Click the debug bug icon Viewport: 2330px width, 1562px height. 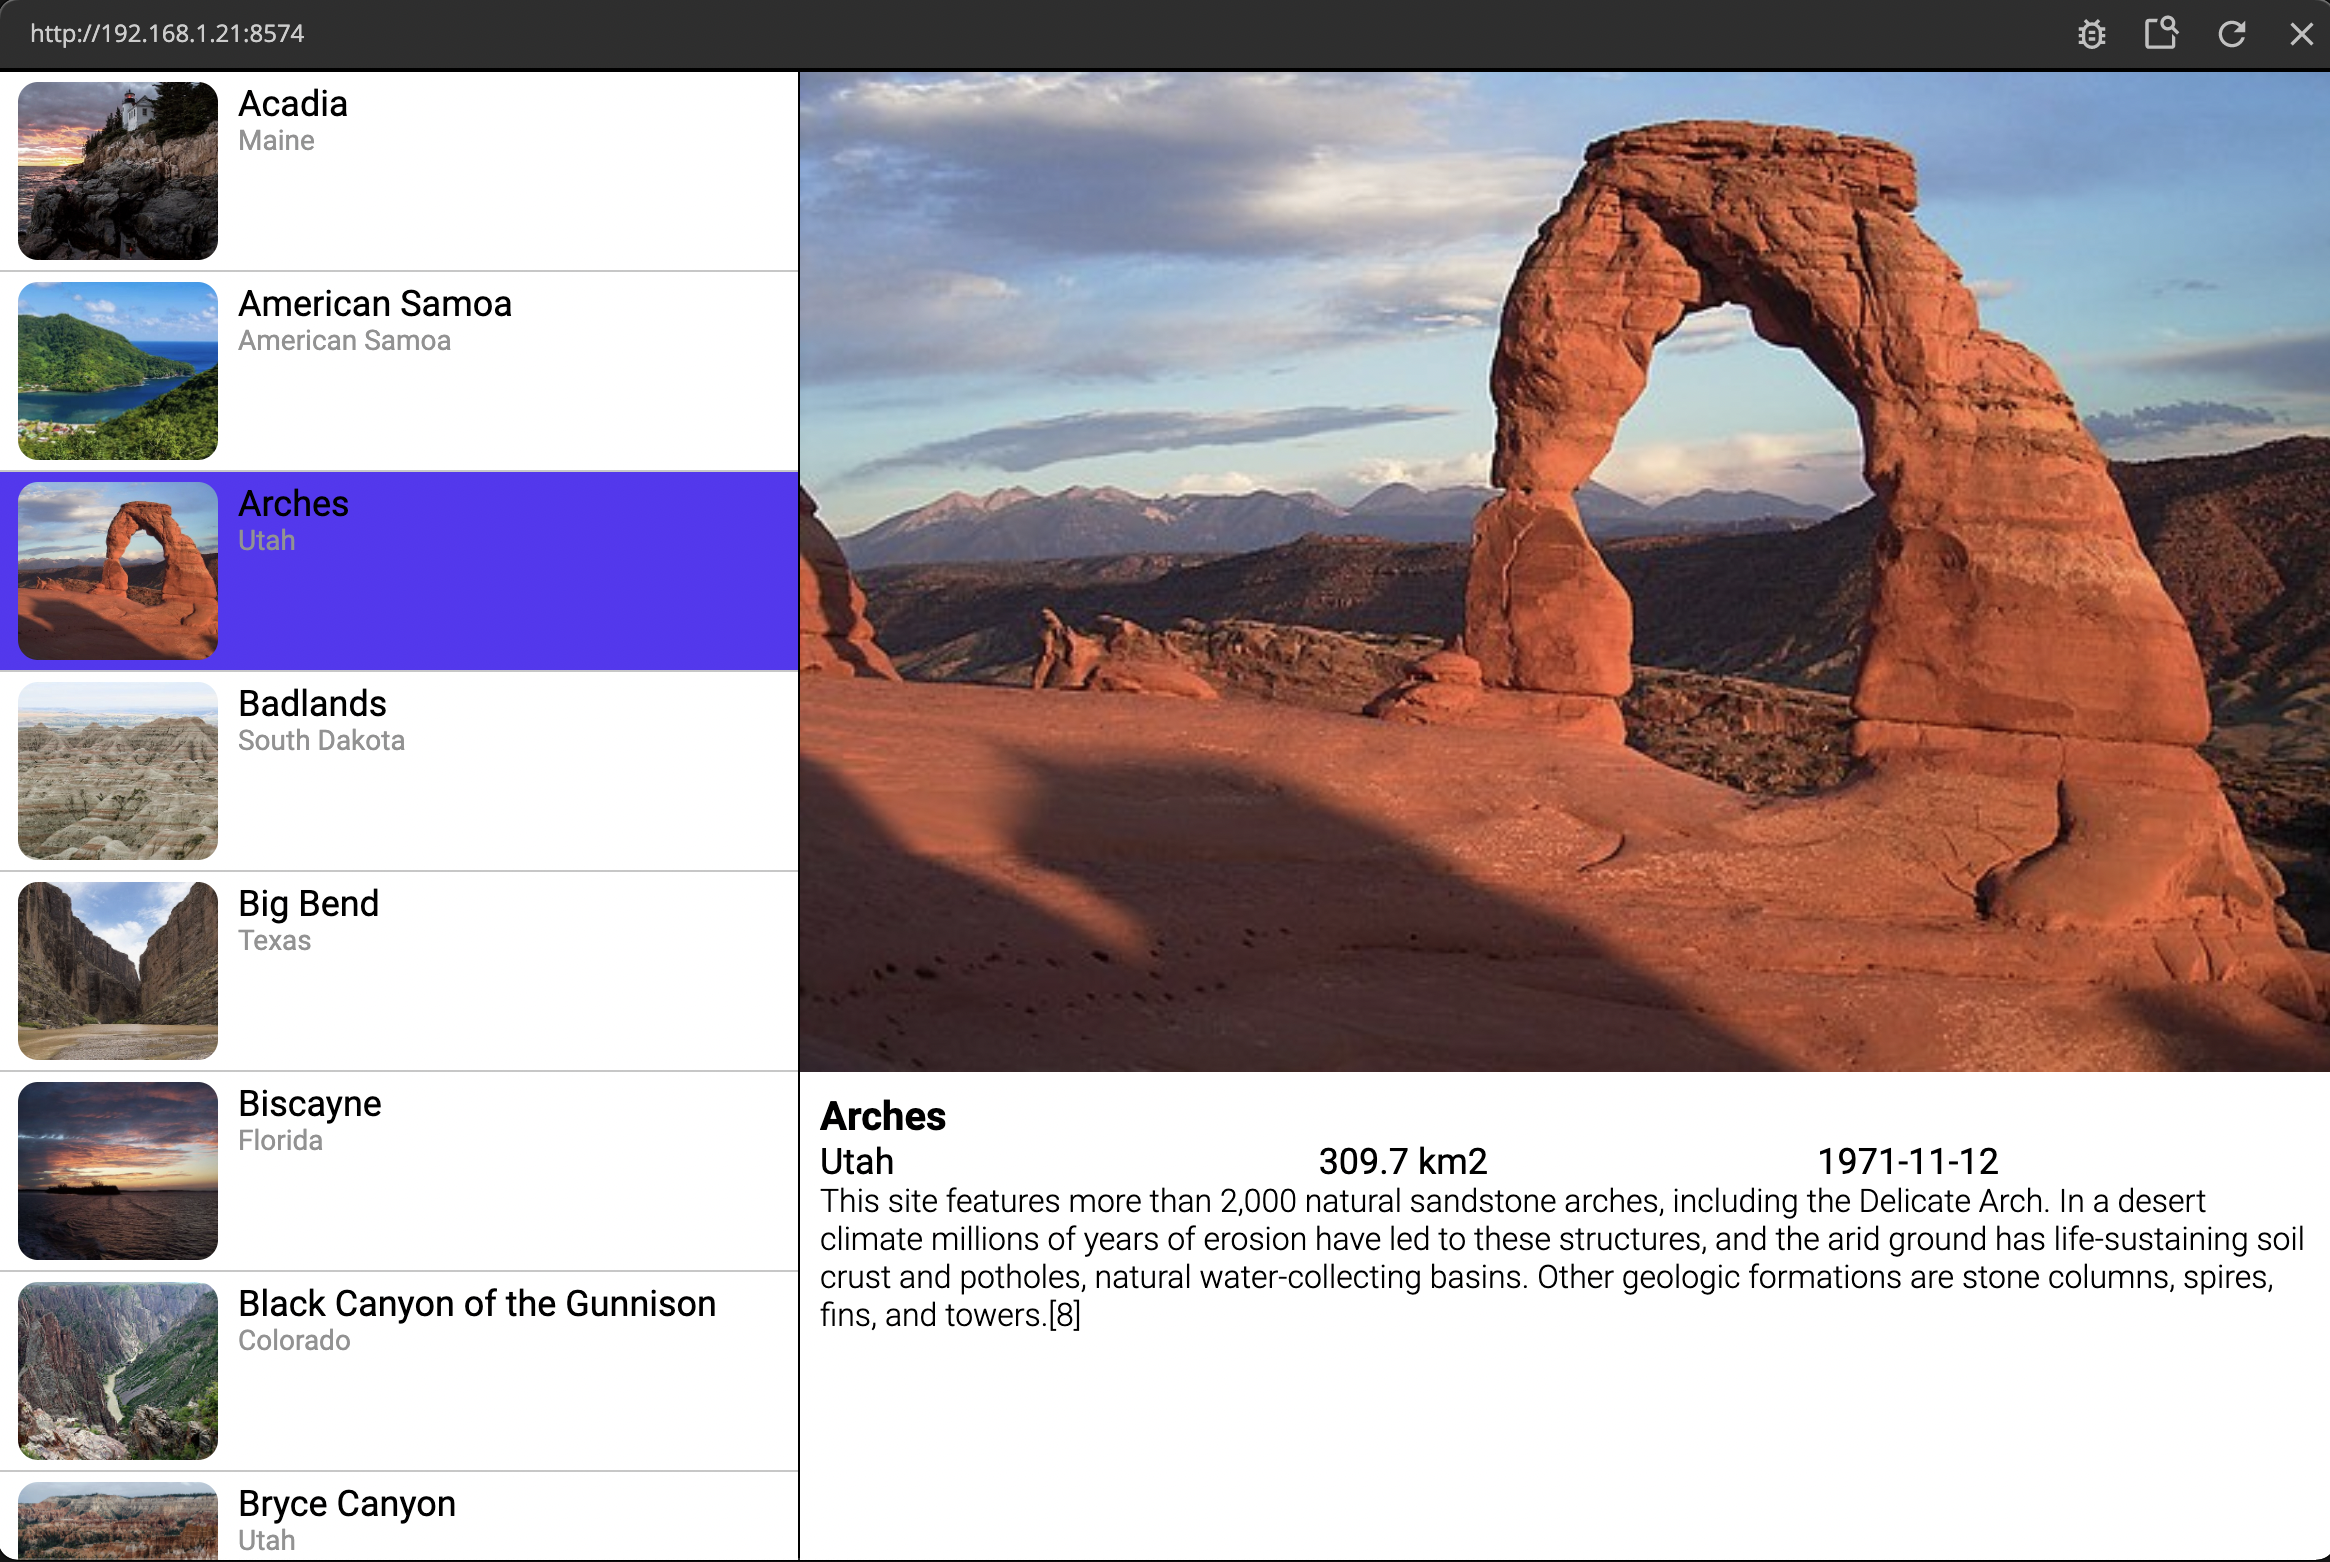click(2091, 35)
